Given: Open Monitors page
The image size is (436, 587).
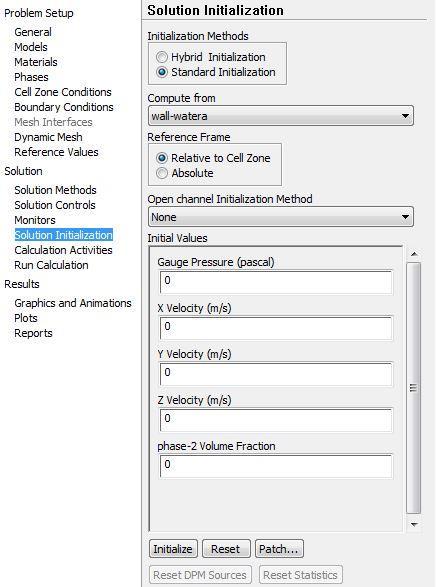Looking at the screenshot, I should tap(35, 220).
